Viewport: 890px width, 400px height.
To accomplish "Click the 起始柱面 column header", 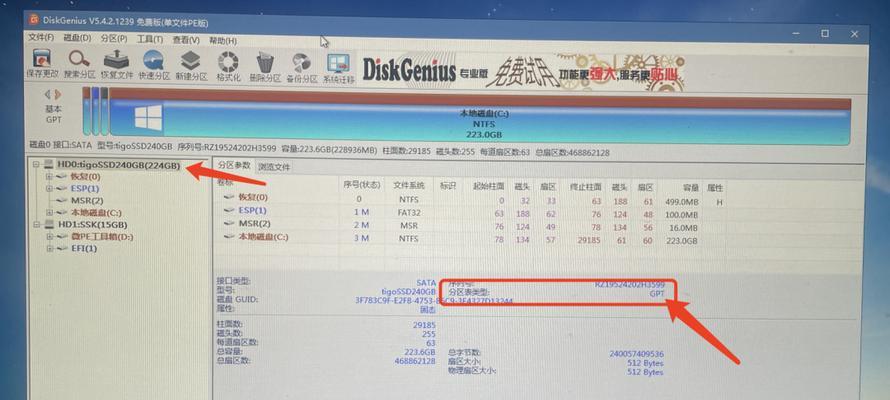I will point(486,186).
